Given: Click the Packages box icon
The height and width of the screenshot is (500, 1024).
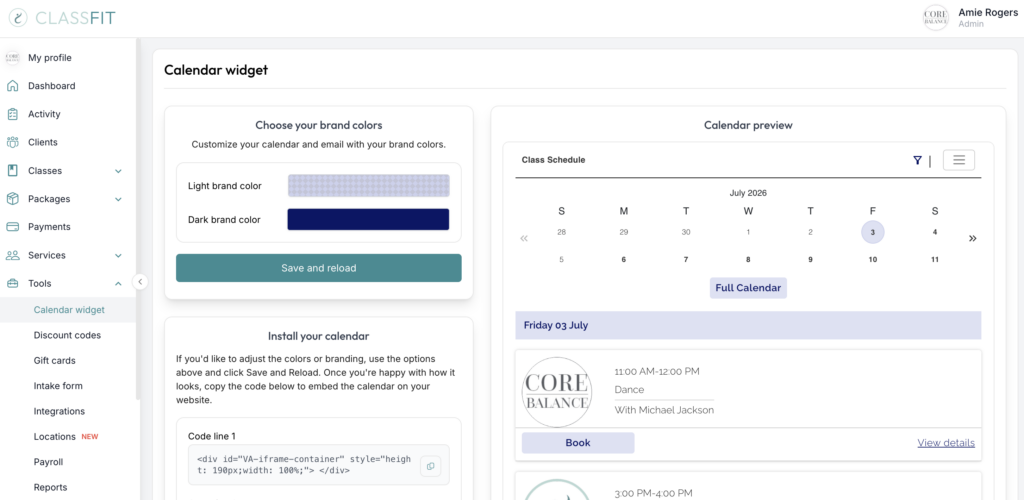Looking at the screenshot, I should (x=12, y=199).
